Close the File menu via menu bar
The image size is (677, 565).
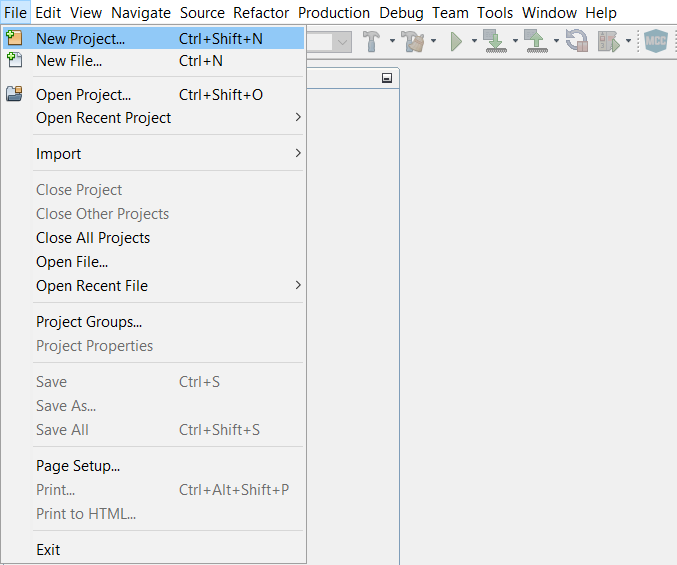click(16, 13)
